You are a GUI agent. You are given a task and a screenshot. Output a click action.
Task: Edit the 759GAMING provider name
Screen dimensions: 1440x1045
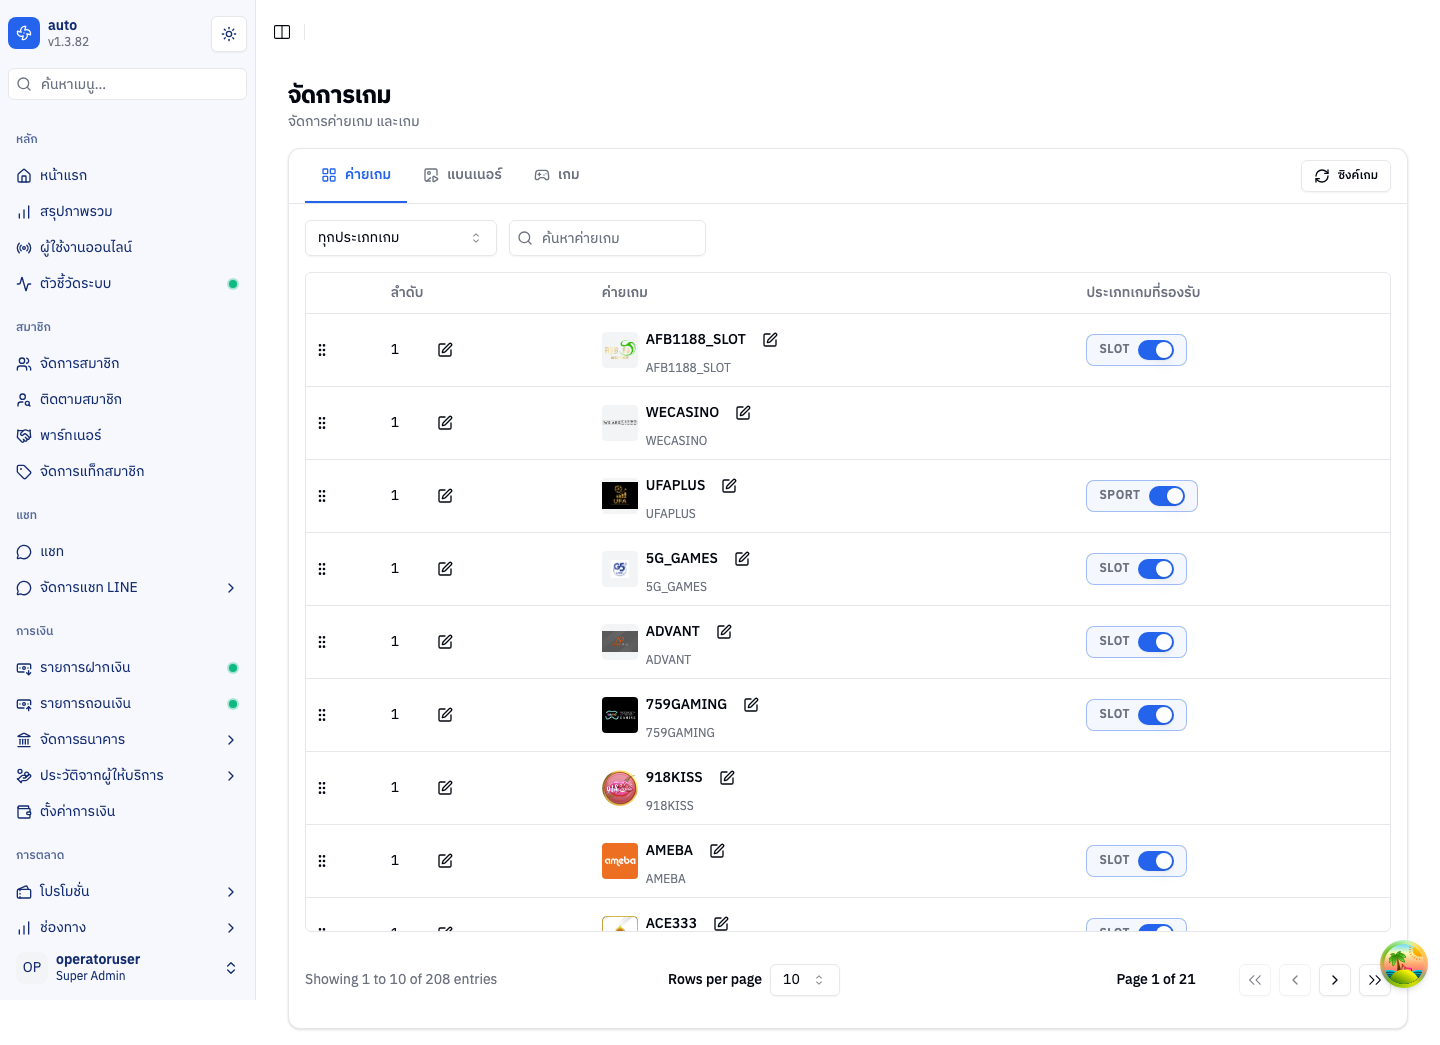tap(751, 705)
